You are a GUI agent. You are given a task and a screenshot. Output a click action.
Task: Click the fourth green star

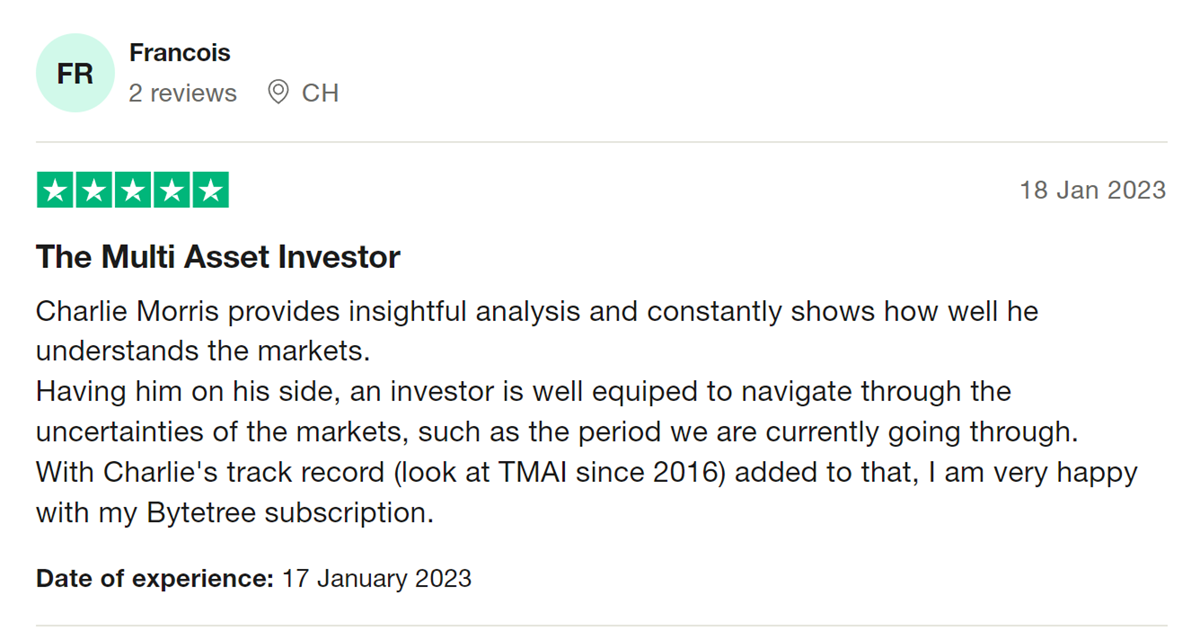(x=172, y=190)
